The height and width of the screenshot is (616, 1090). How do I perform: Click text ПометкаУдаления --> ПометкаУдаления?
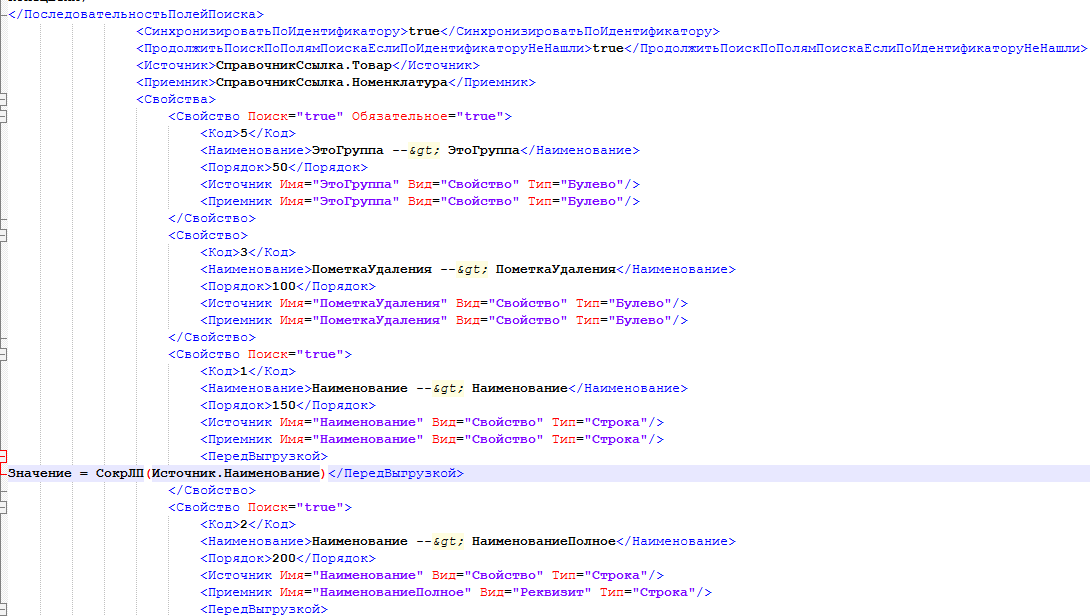[464, 269]
